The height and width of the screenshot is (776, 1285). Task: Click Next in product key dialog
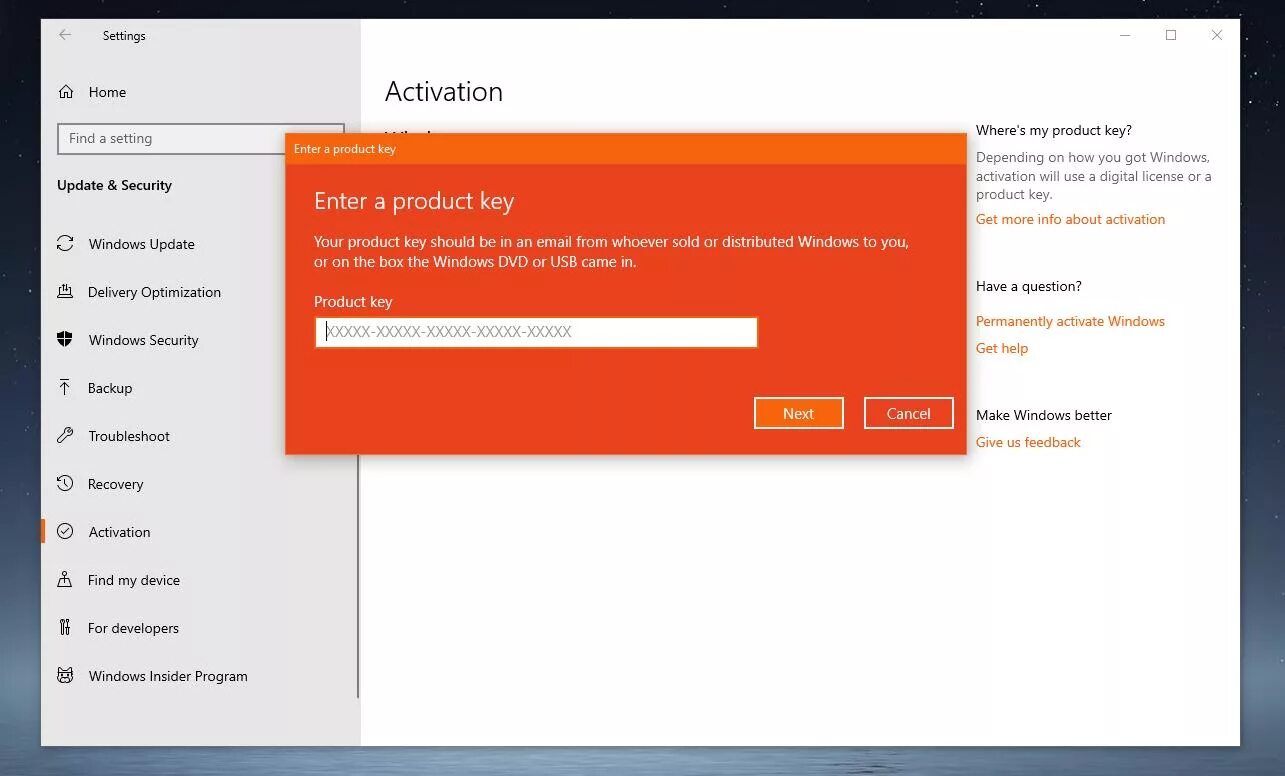[799, 413]
